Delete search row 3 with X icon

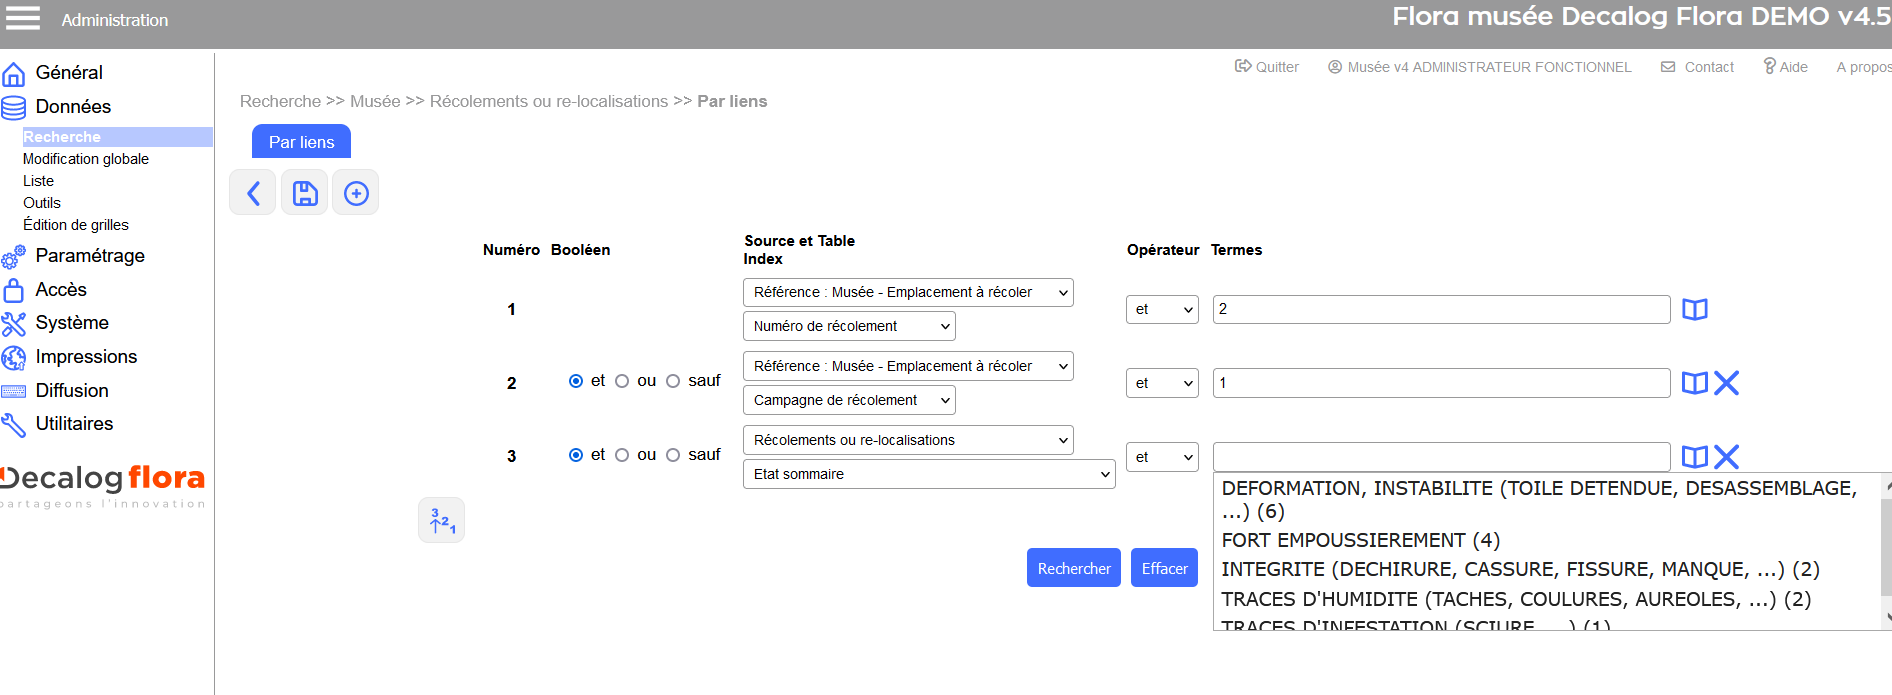click(x=1727, y=457)
